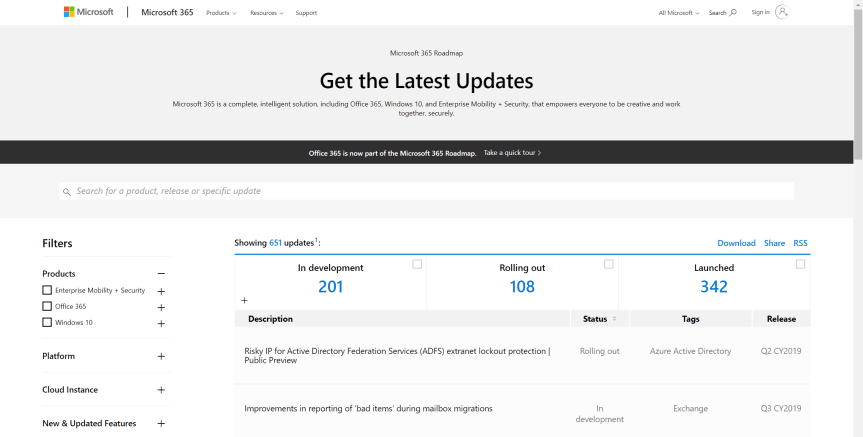Tick the Office 365 product checkbox
The width and height of the screenshot is (863, 437).
[47, 306]
